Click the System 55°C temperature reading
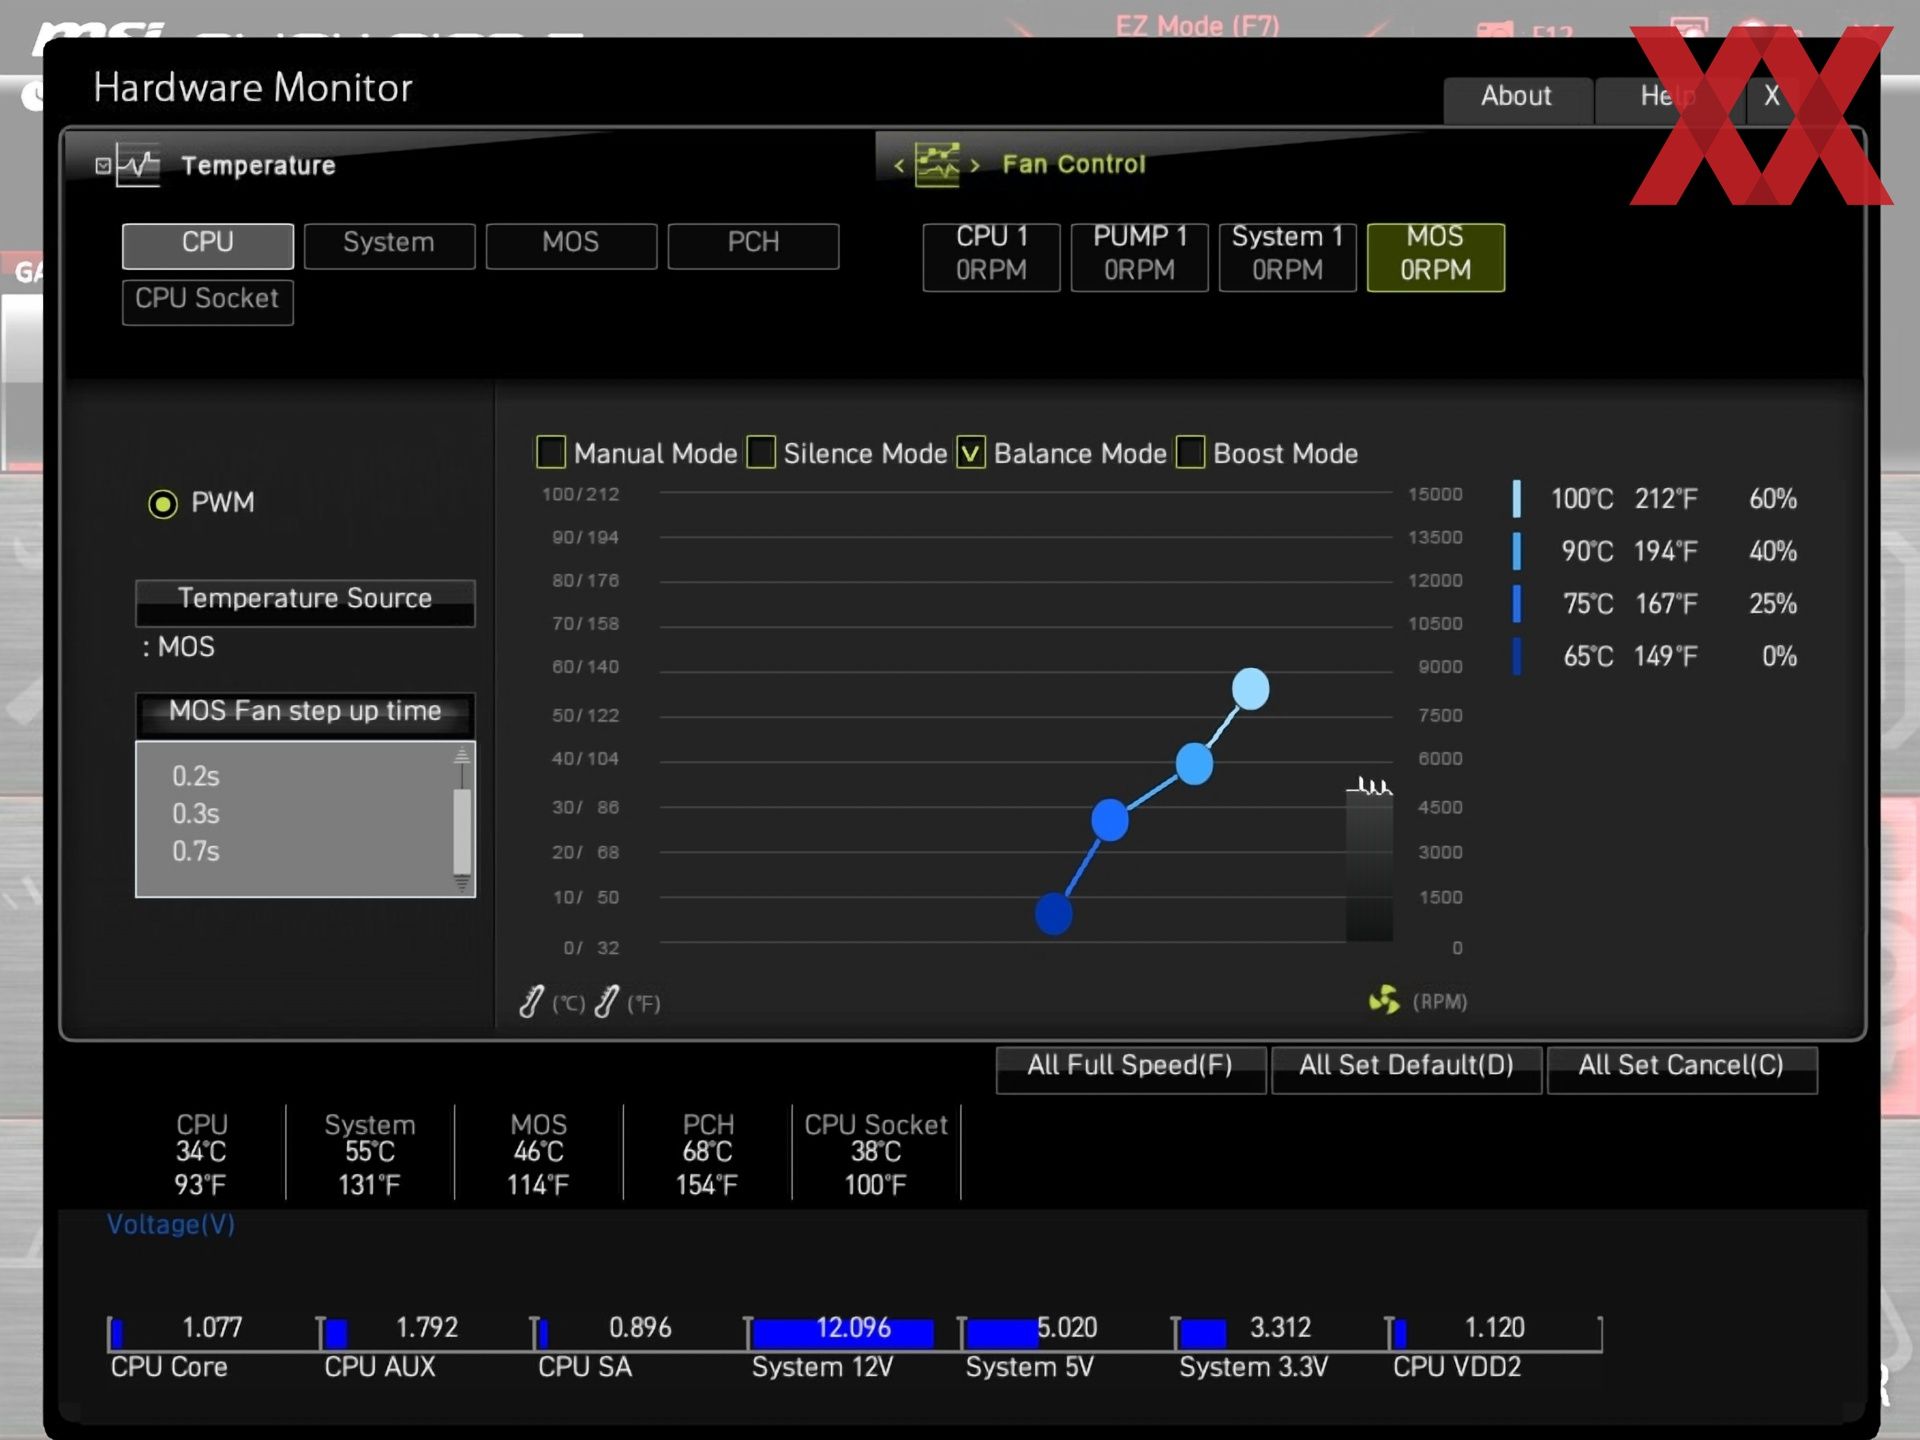Viewport: 1920px width, 1440px height. click(x=370, y=1154)
